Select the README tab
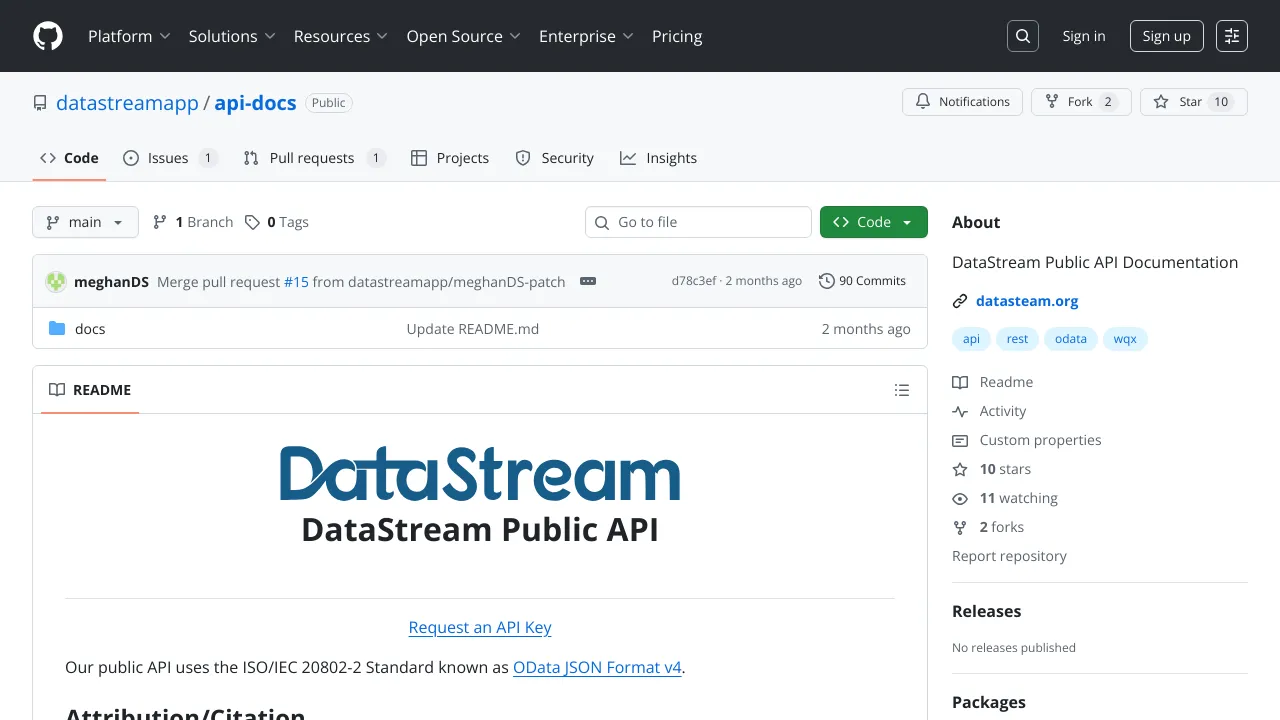Image resolution: width=1280 pixels, height=720 pixels. coord(90,390)
